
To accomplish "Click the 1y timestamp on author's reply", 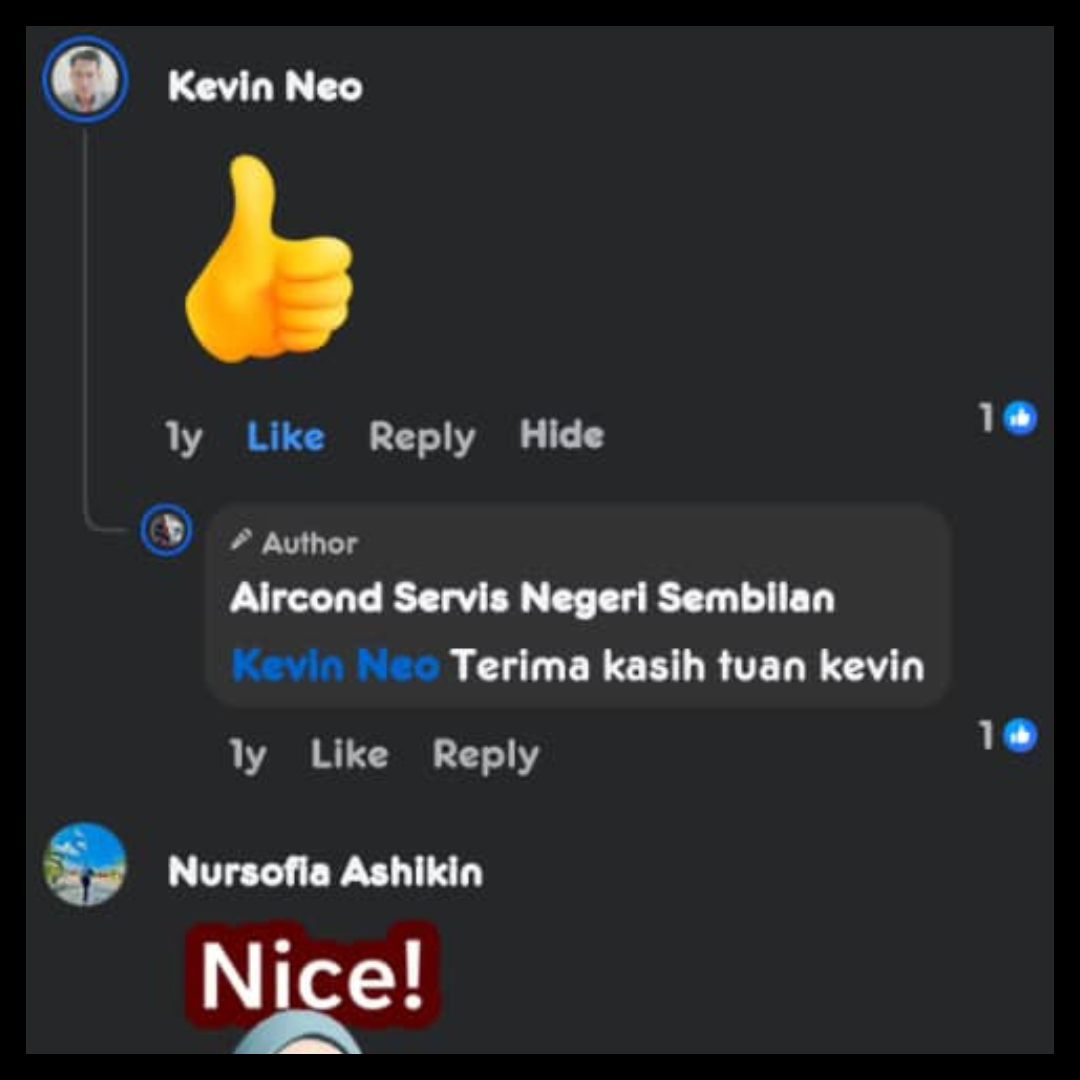I will coord(247,756).
